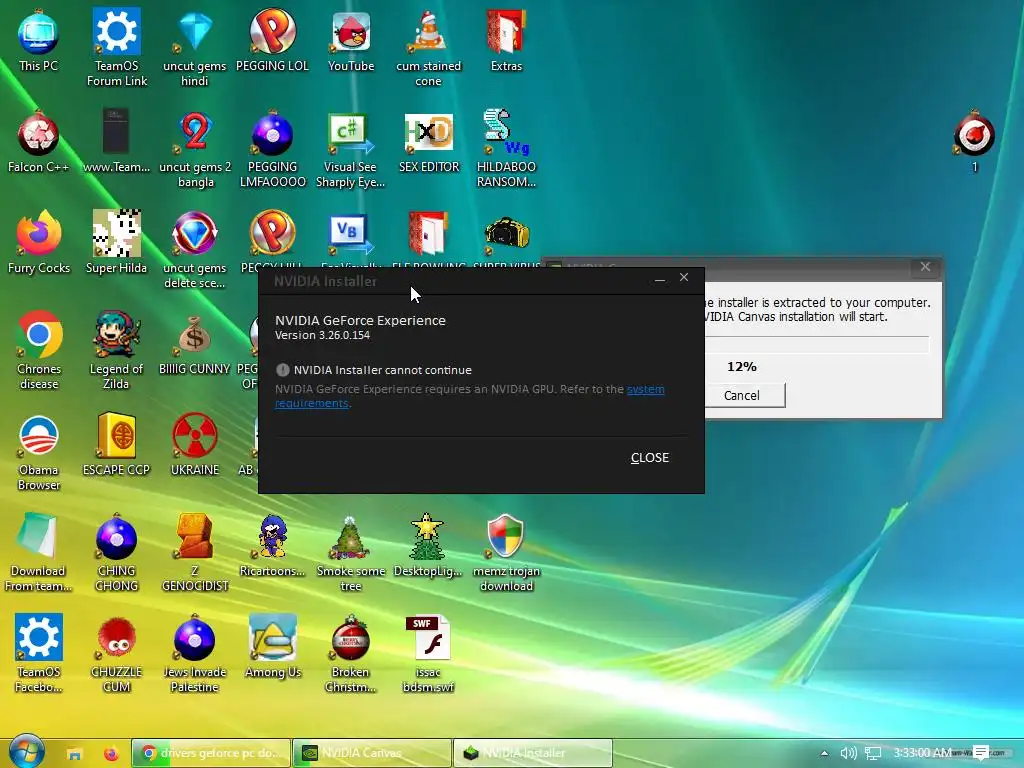1024x768 pixels.
Task: Open File Explorer from the taskbar
Action: coord(74,753)
